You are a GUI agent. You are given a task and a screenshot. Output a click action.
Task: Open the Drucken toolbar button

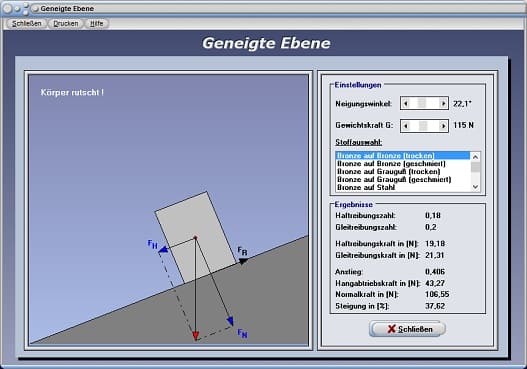[x=66, y=24]
